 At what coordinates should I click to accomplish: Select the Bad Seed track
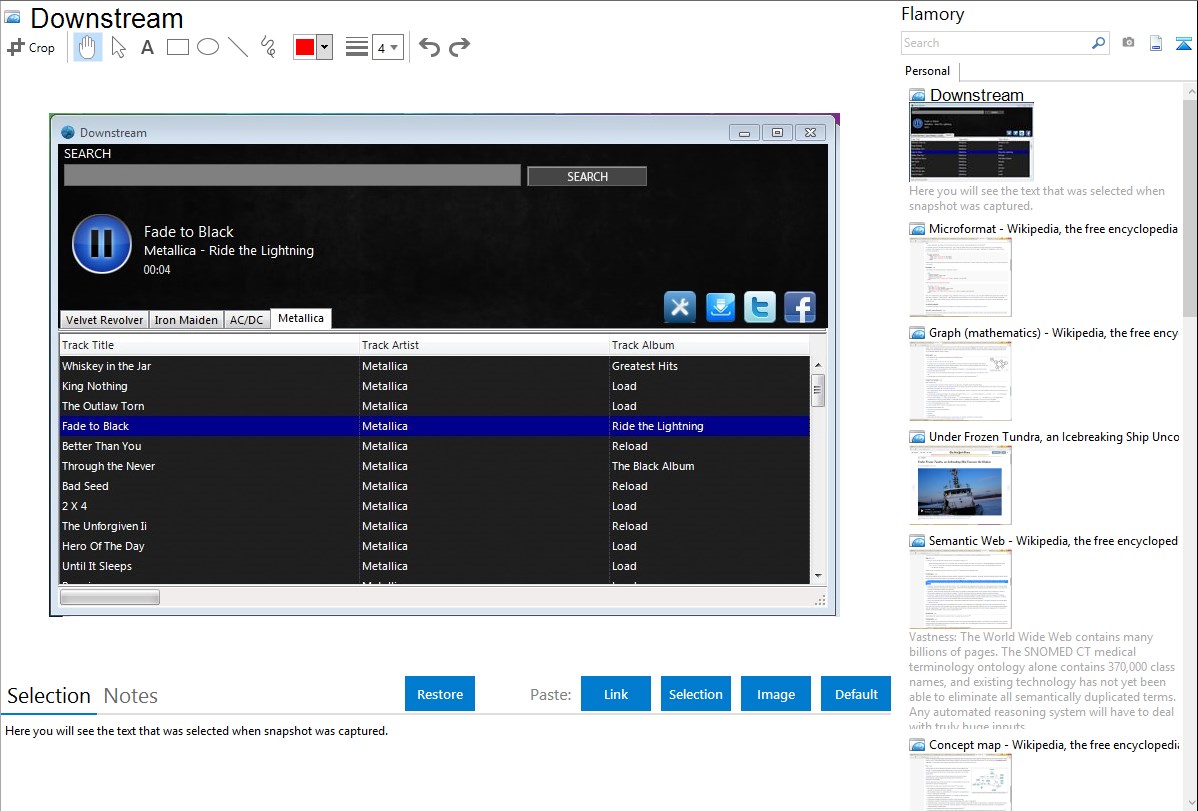coord(434,485)
